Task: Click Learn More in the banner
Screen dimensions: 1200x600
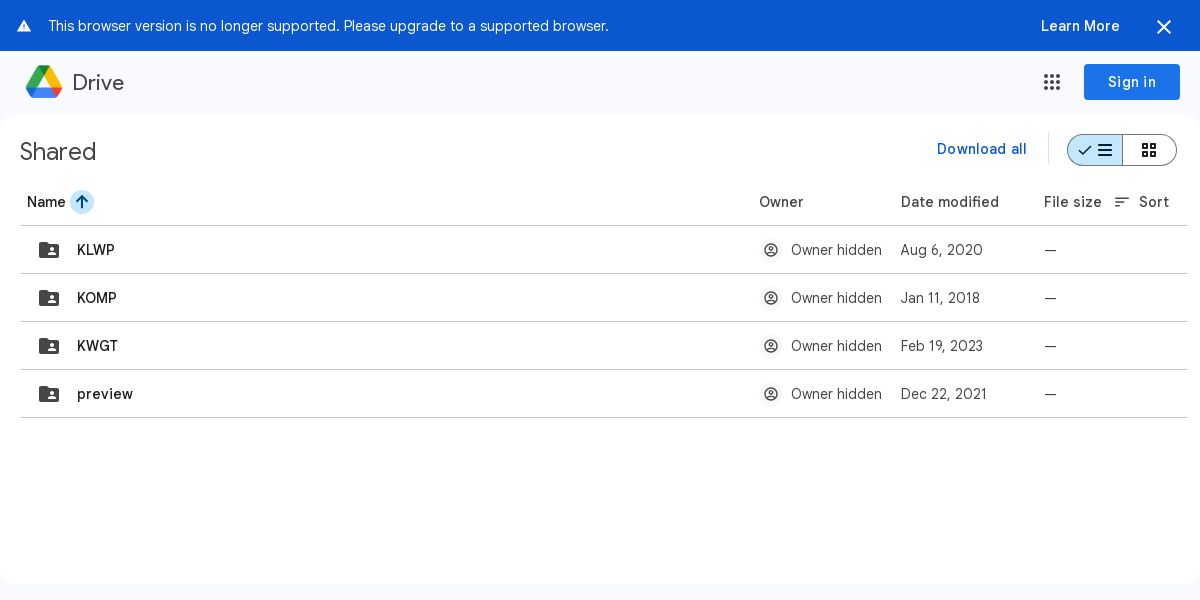Action: (x=1080, y=26)
